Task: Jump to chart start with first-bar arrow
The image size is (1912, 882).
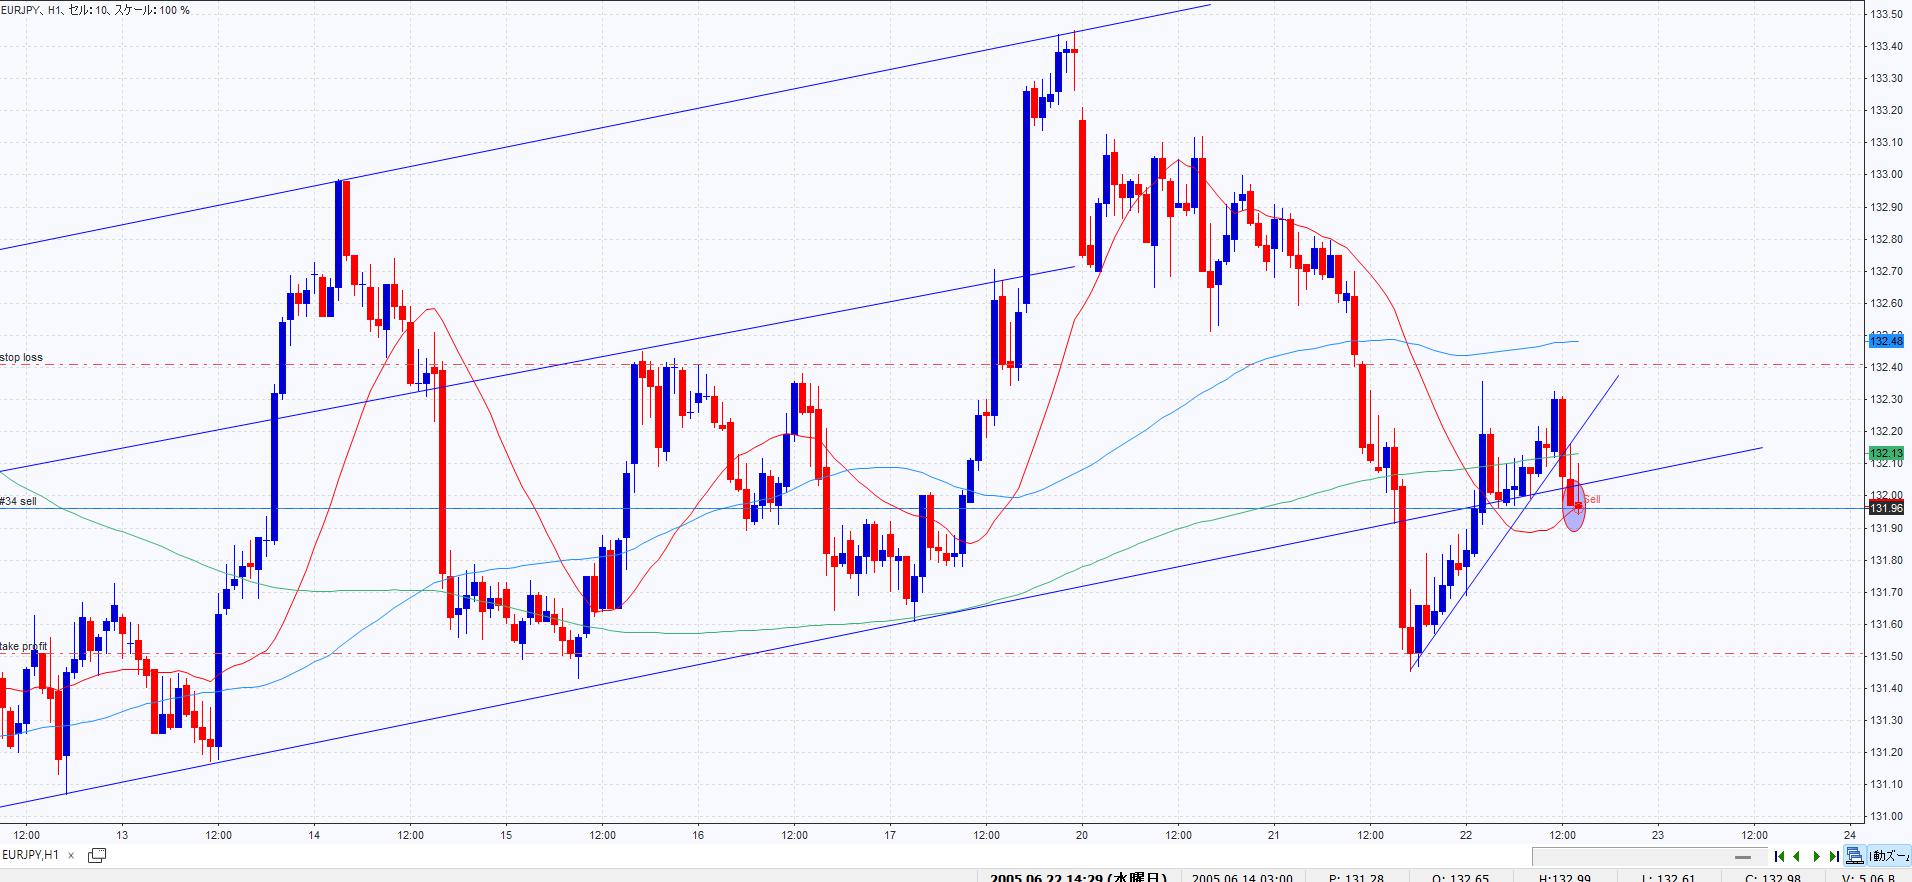Action: click(1779, 856)
